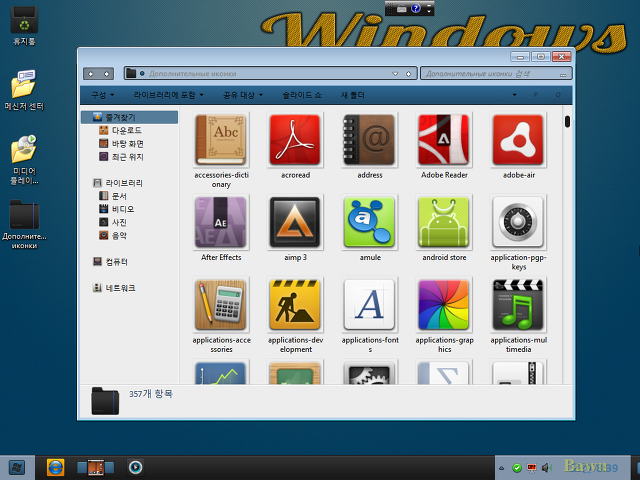The image size is (640, 480).
Task: Select 네트워크 in the navigation pane
Action: click(x=114, y=288)
